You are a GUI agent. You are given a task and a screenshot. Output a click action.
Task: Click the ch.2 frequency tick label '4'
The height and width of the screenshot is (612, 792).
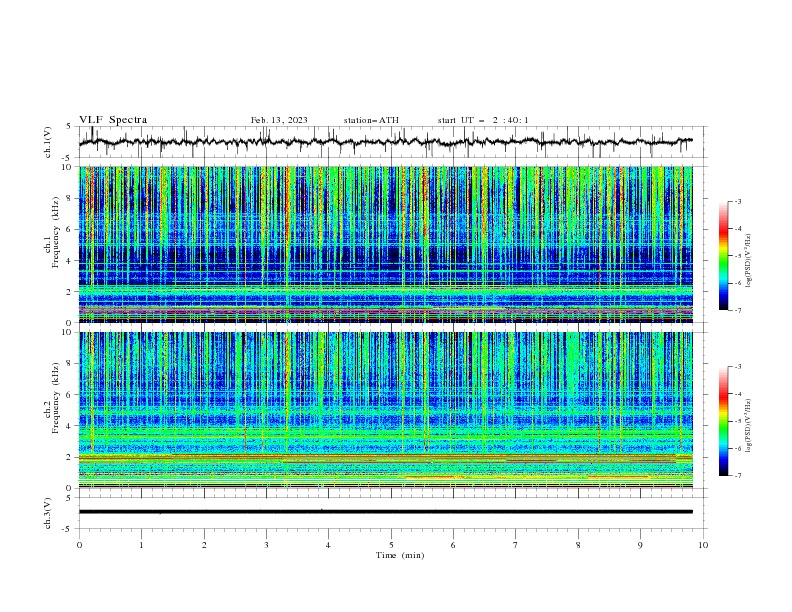click(x=70, y=426)
